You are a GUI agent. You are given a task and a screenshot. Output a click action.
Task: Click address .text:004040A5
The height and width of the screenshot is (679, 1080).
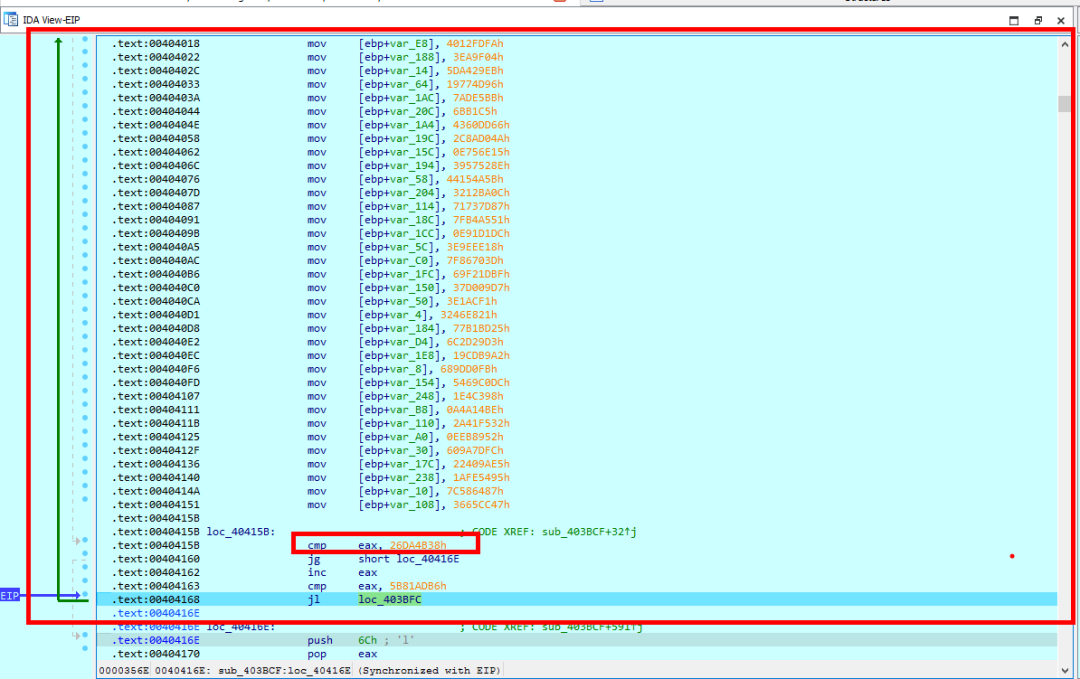156,247
